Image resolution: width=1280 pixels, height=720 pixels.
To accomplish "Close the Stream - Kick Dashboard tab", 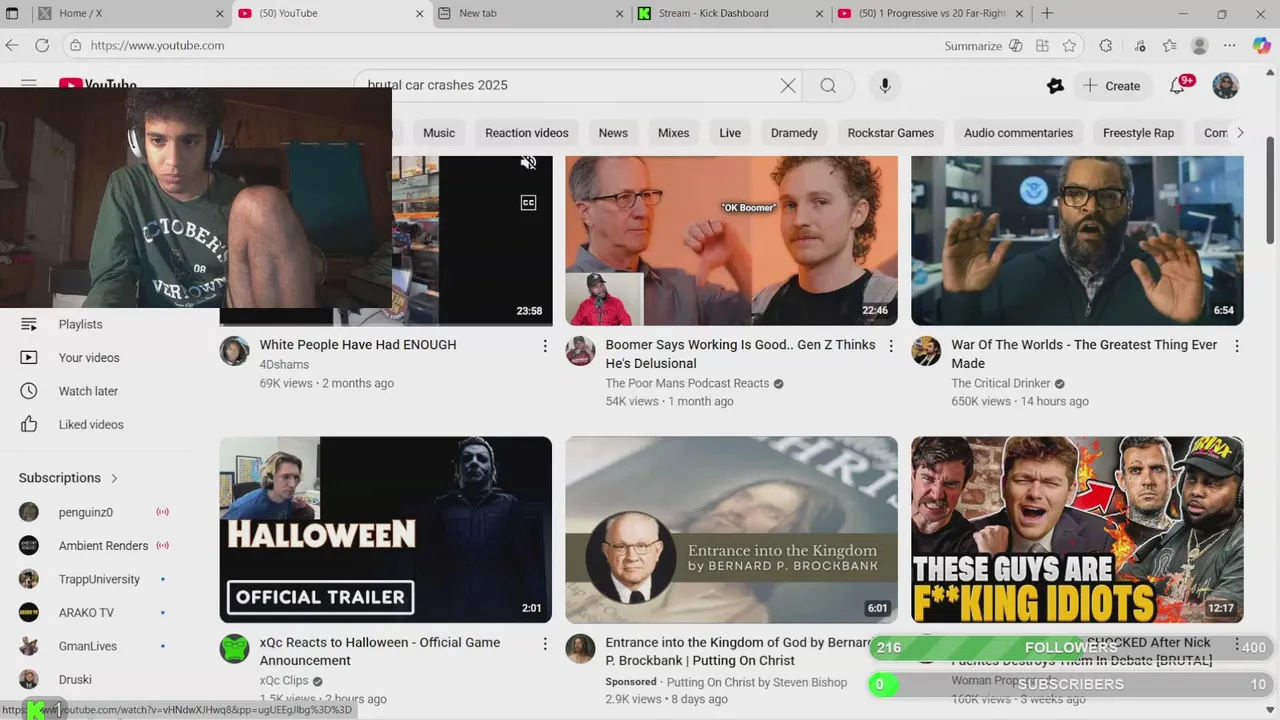I will click(820, 13).
